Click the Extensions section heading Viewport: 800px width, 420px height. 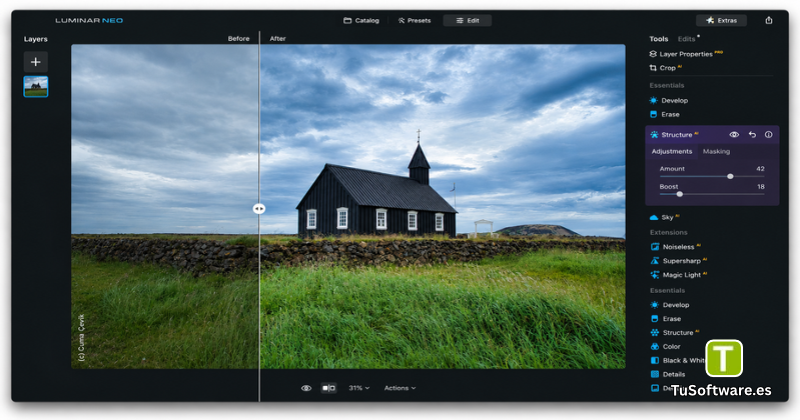point(668,232)
